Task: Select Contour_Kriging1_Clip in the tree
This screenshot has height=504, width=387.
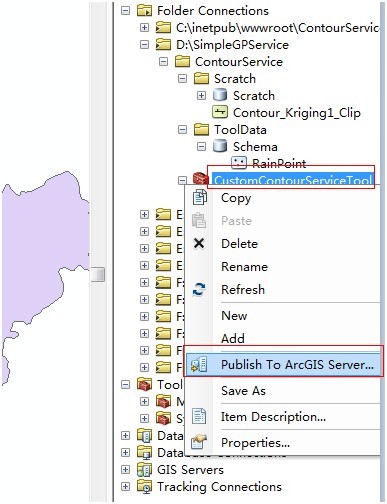Action: tap(297, 113)
